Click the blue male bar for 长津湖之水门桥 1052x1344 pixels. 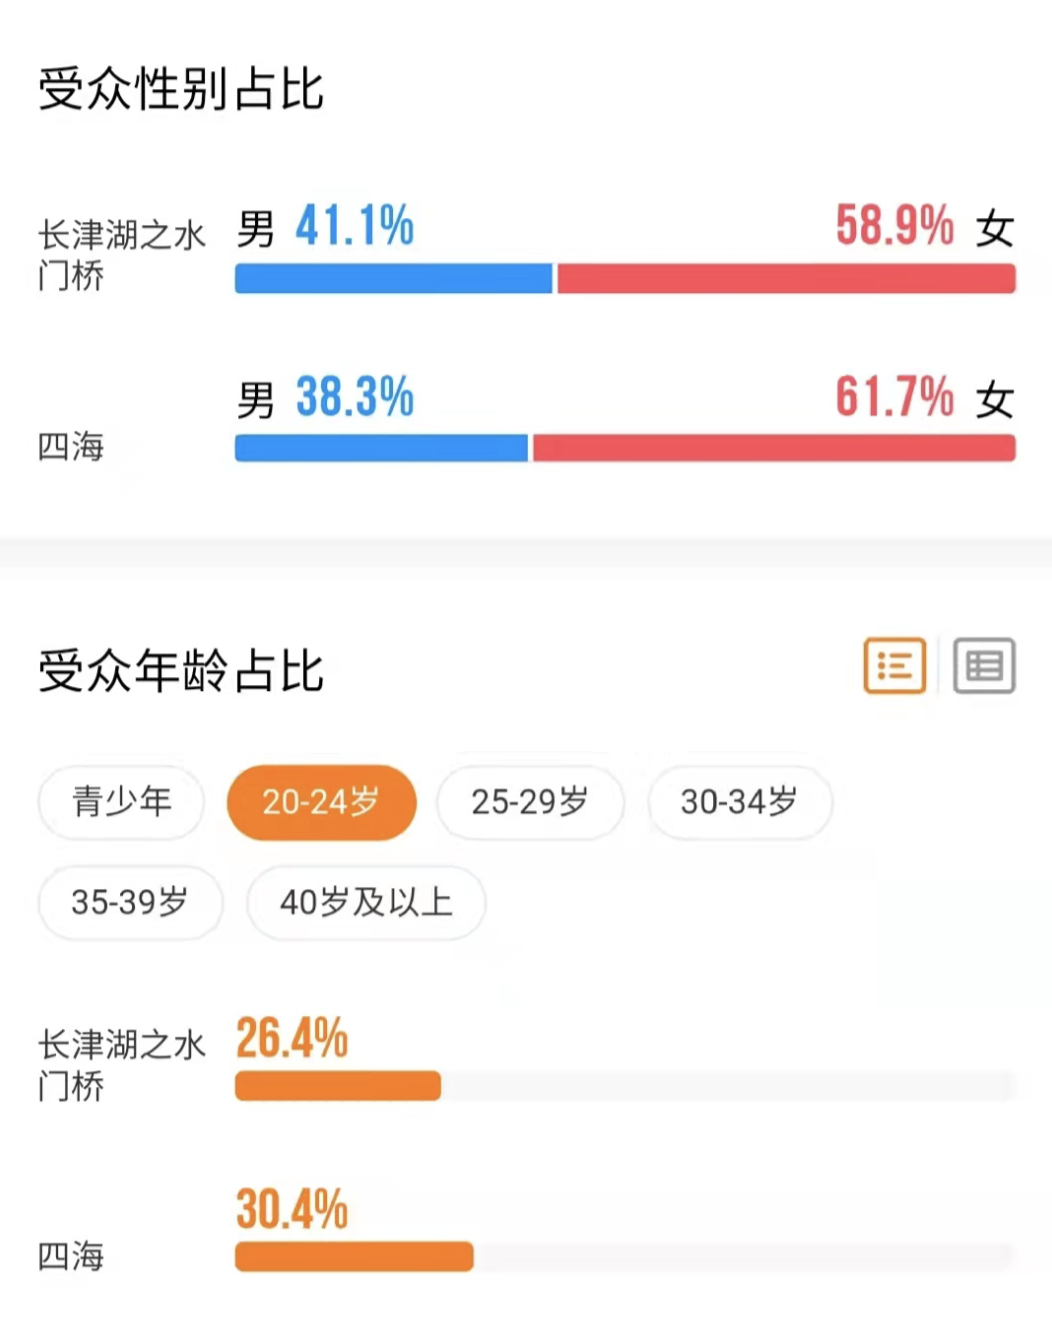tap(393, 278)
